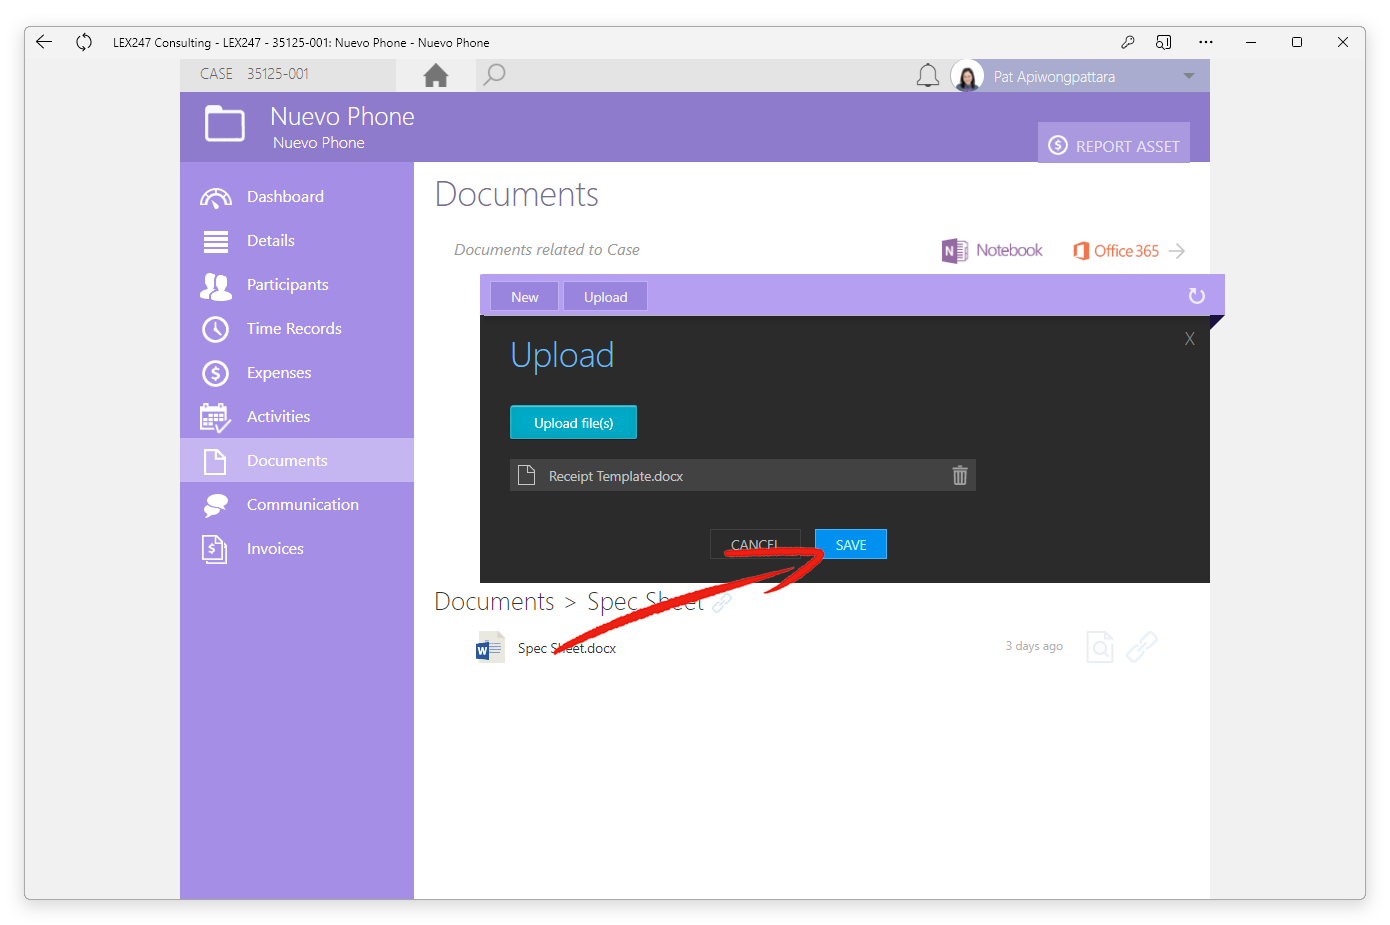Open Participants in the sidebar

coord(297,284)
